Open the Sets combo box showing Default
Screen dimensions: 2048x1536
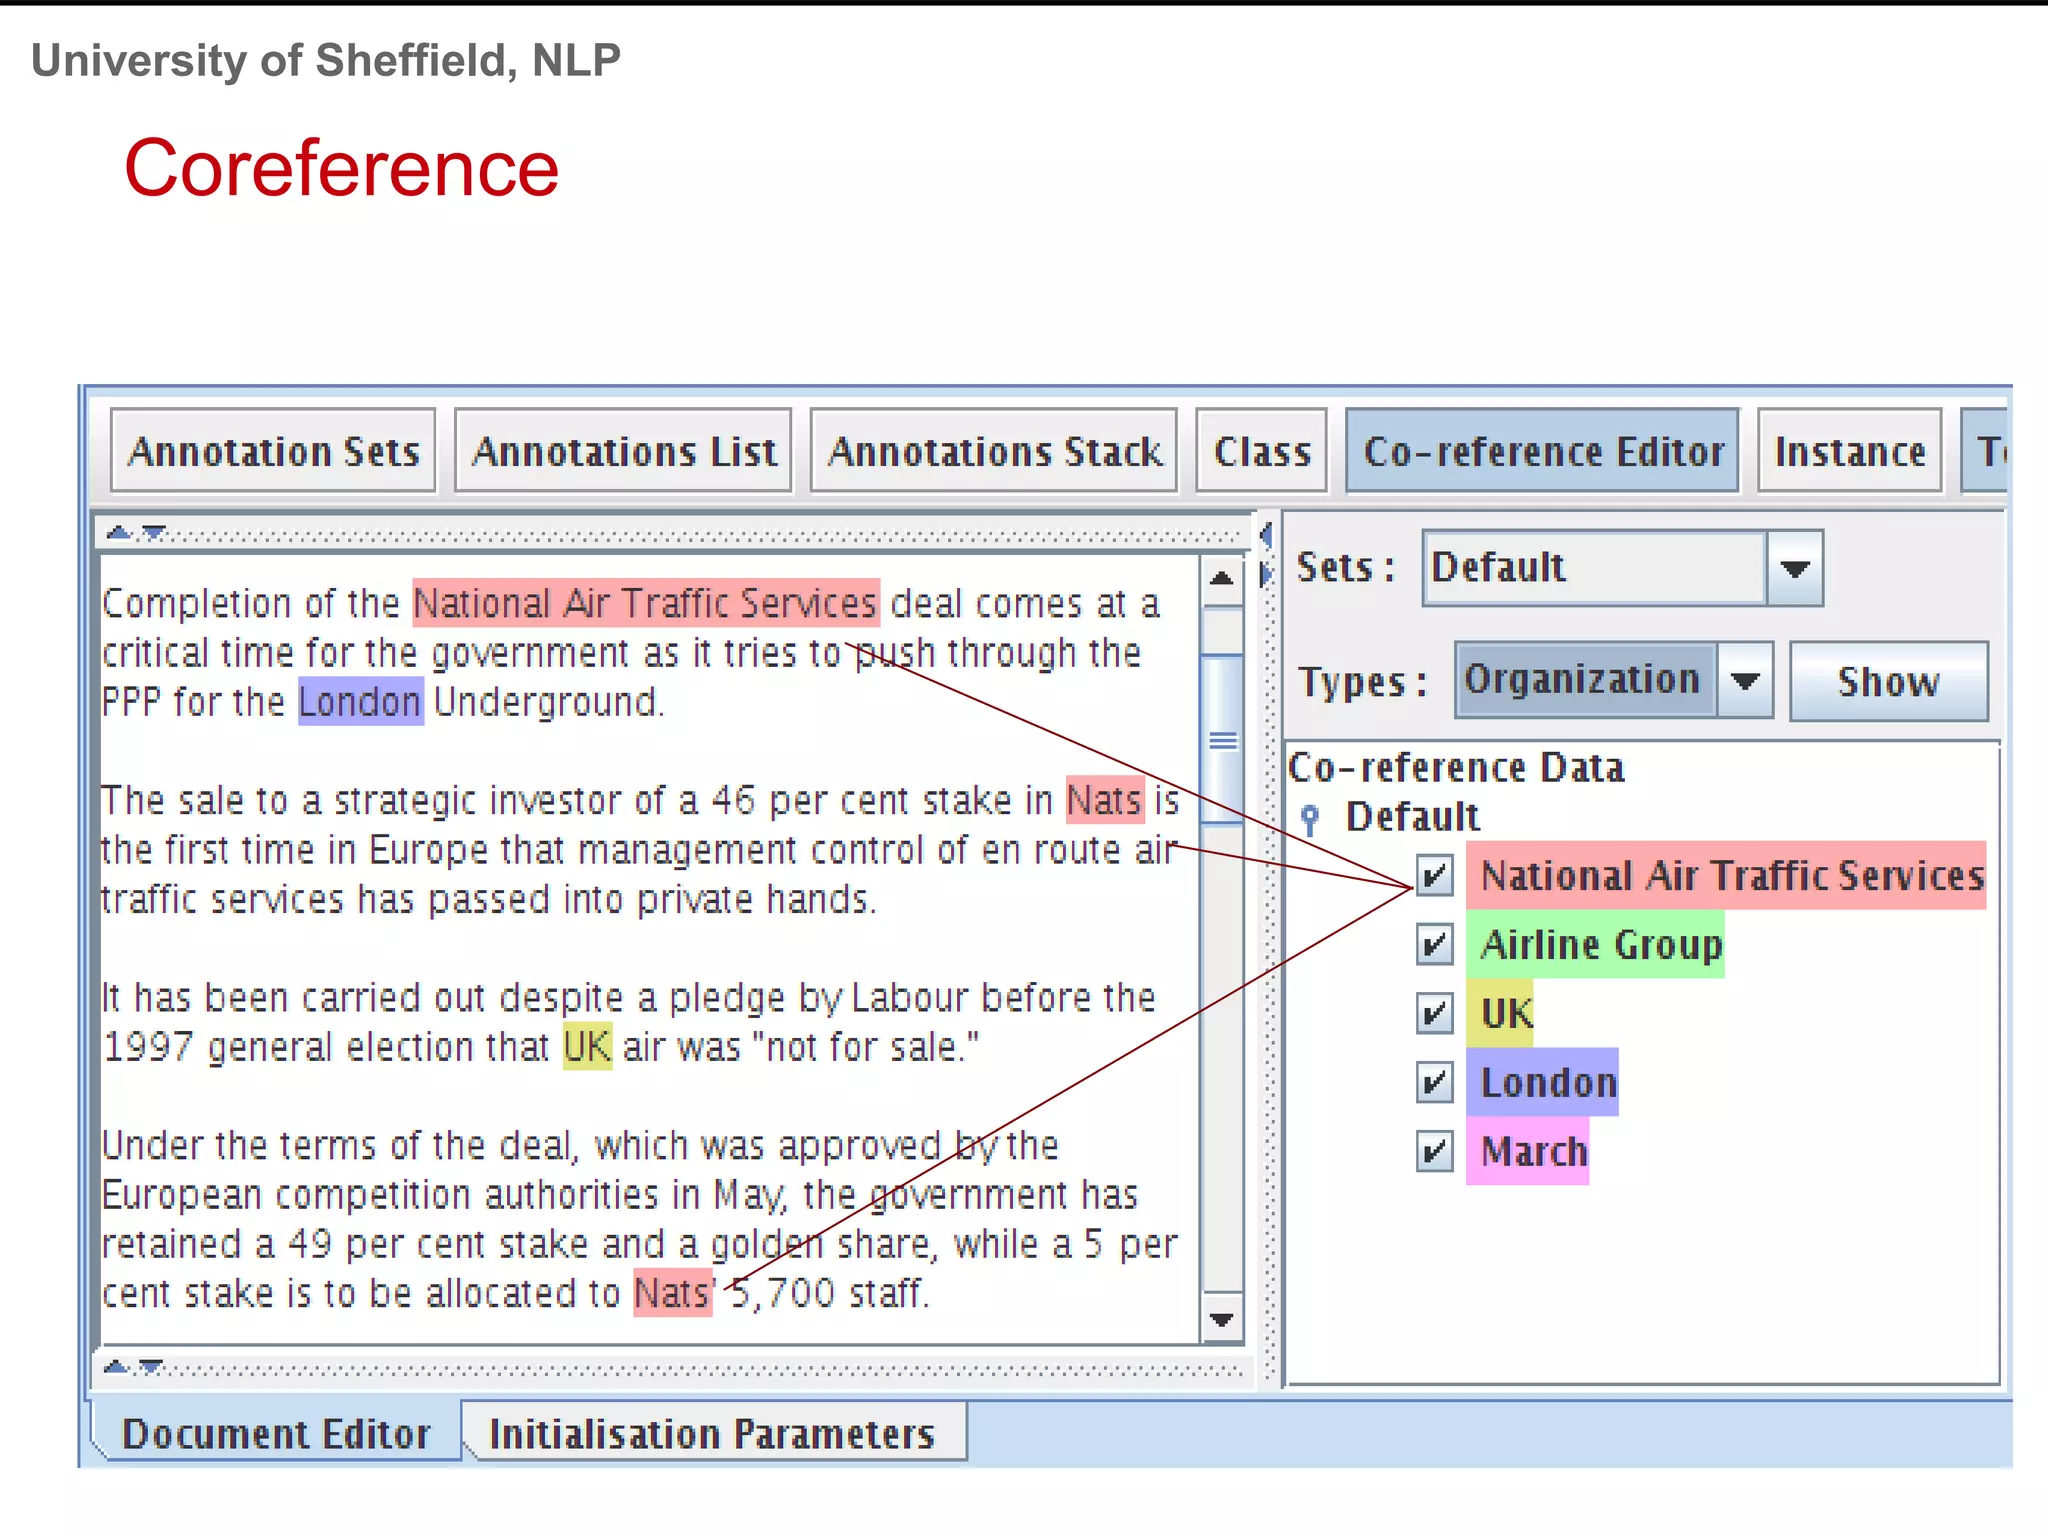pyautogui.click(x=1622, y=568)
